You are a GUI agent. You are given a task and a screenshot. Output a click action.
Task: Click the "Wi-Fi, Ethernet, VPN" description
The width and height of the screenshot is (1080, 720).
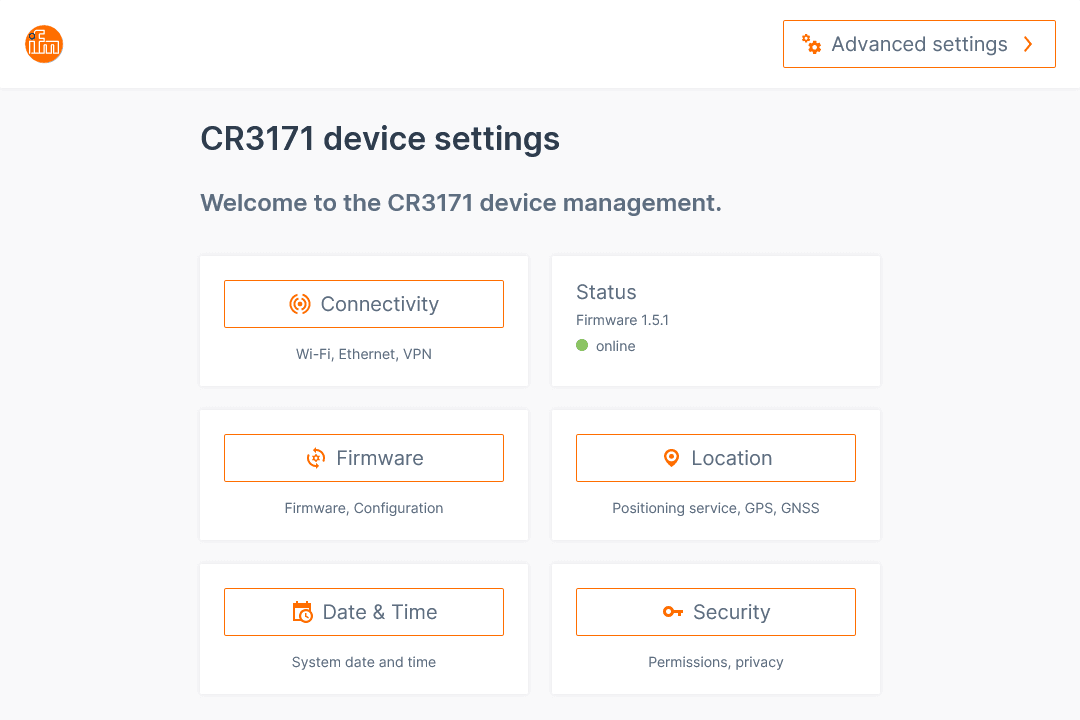tap(364, 354)
